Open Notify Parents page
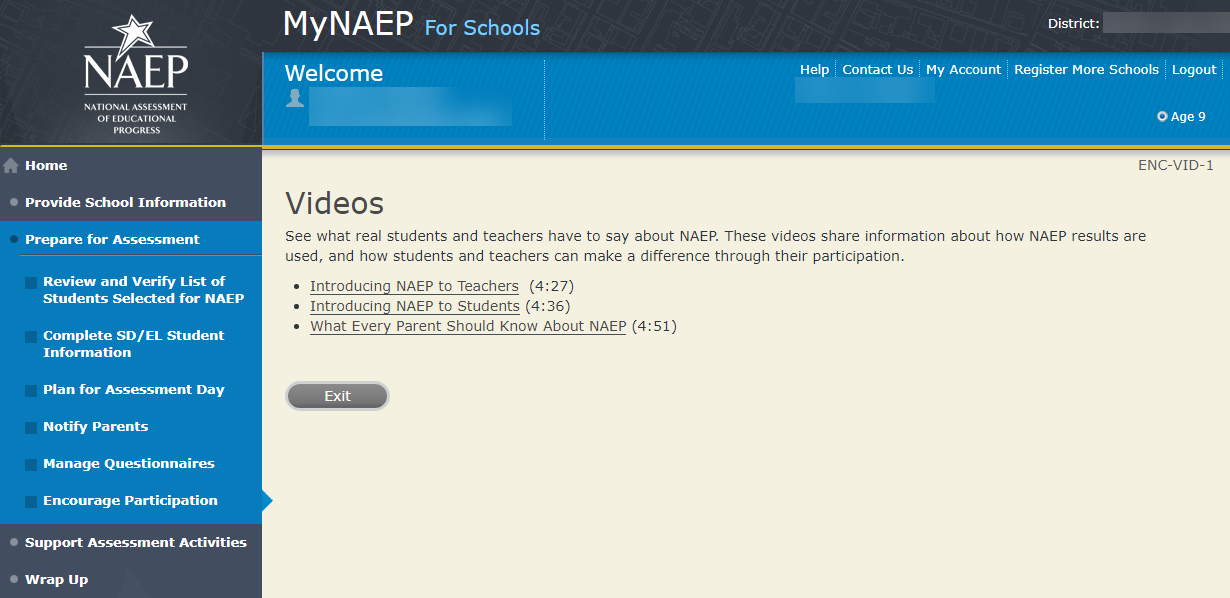This screenshot has height=598, width=1230. click(x=95, y=427)
